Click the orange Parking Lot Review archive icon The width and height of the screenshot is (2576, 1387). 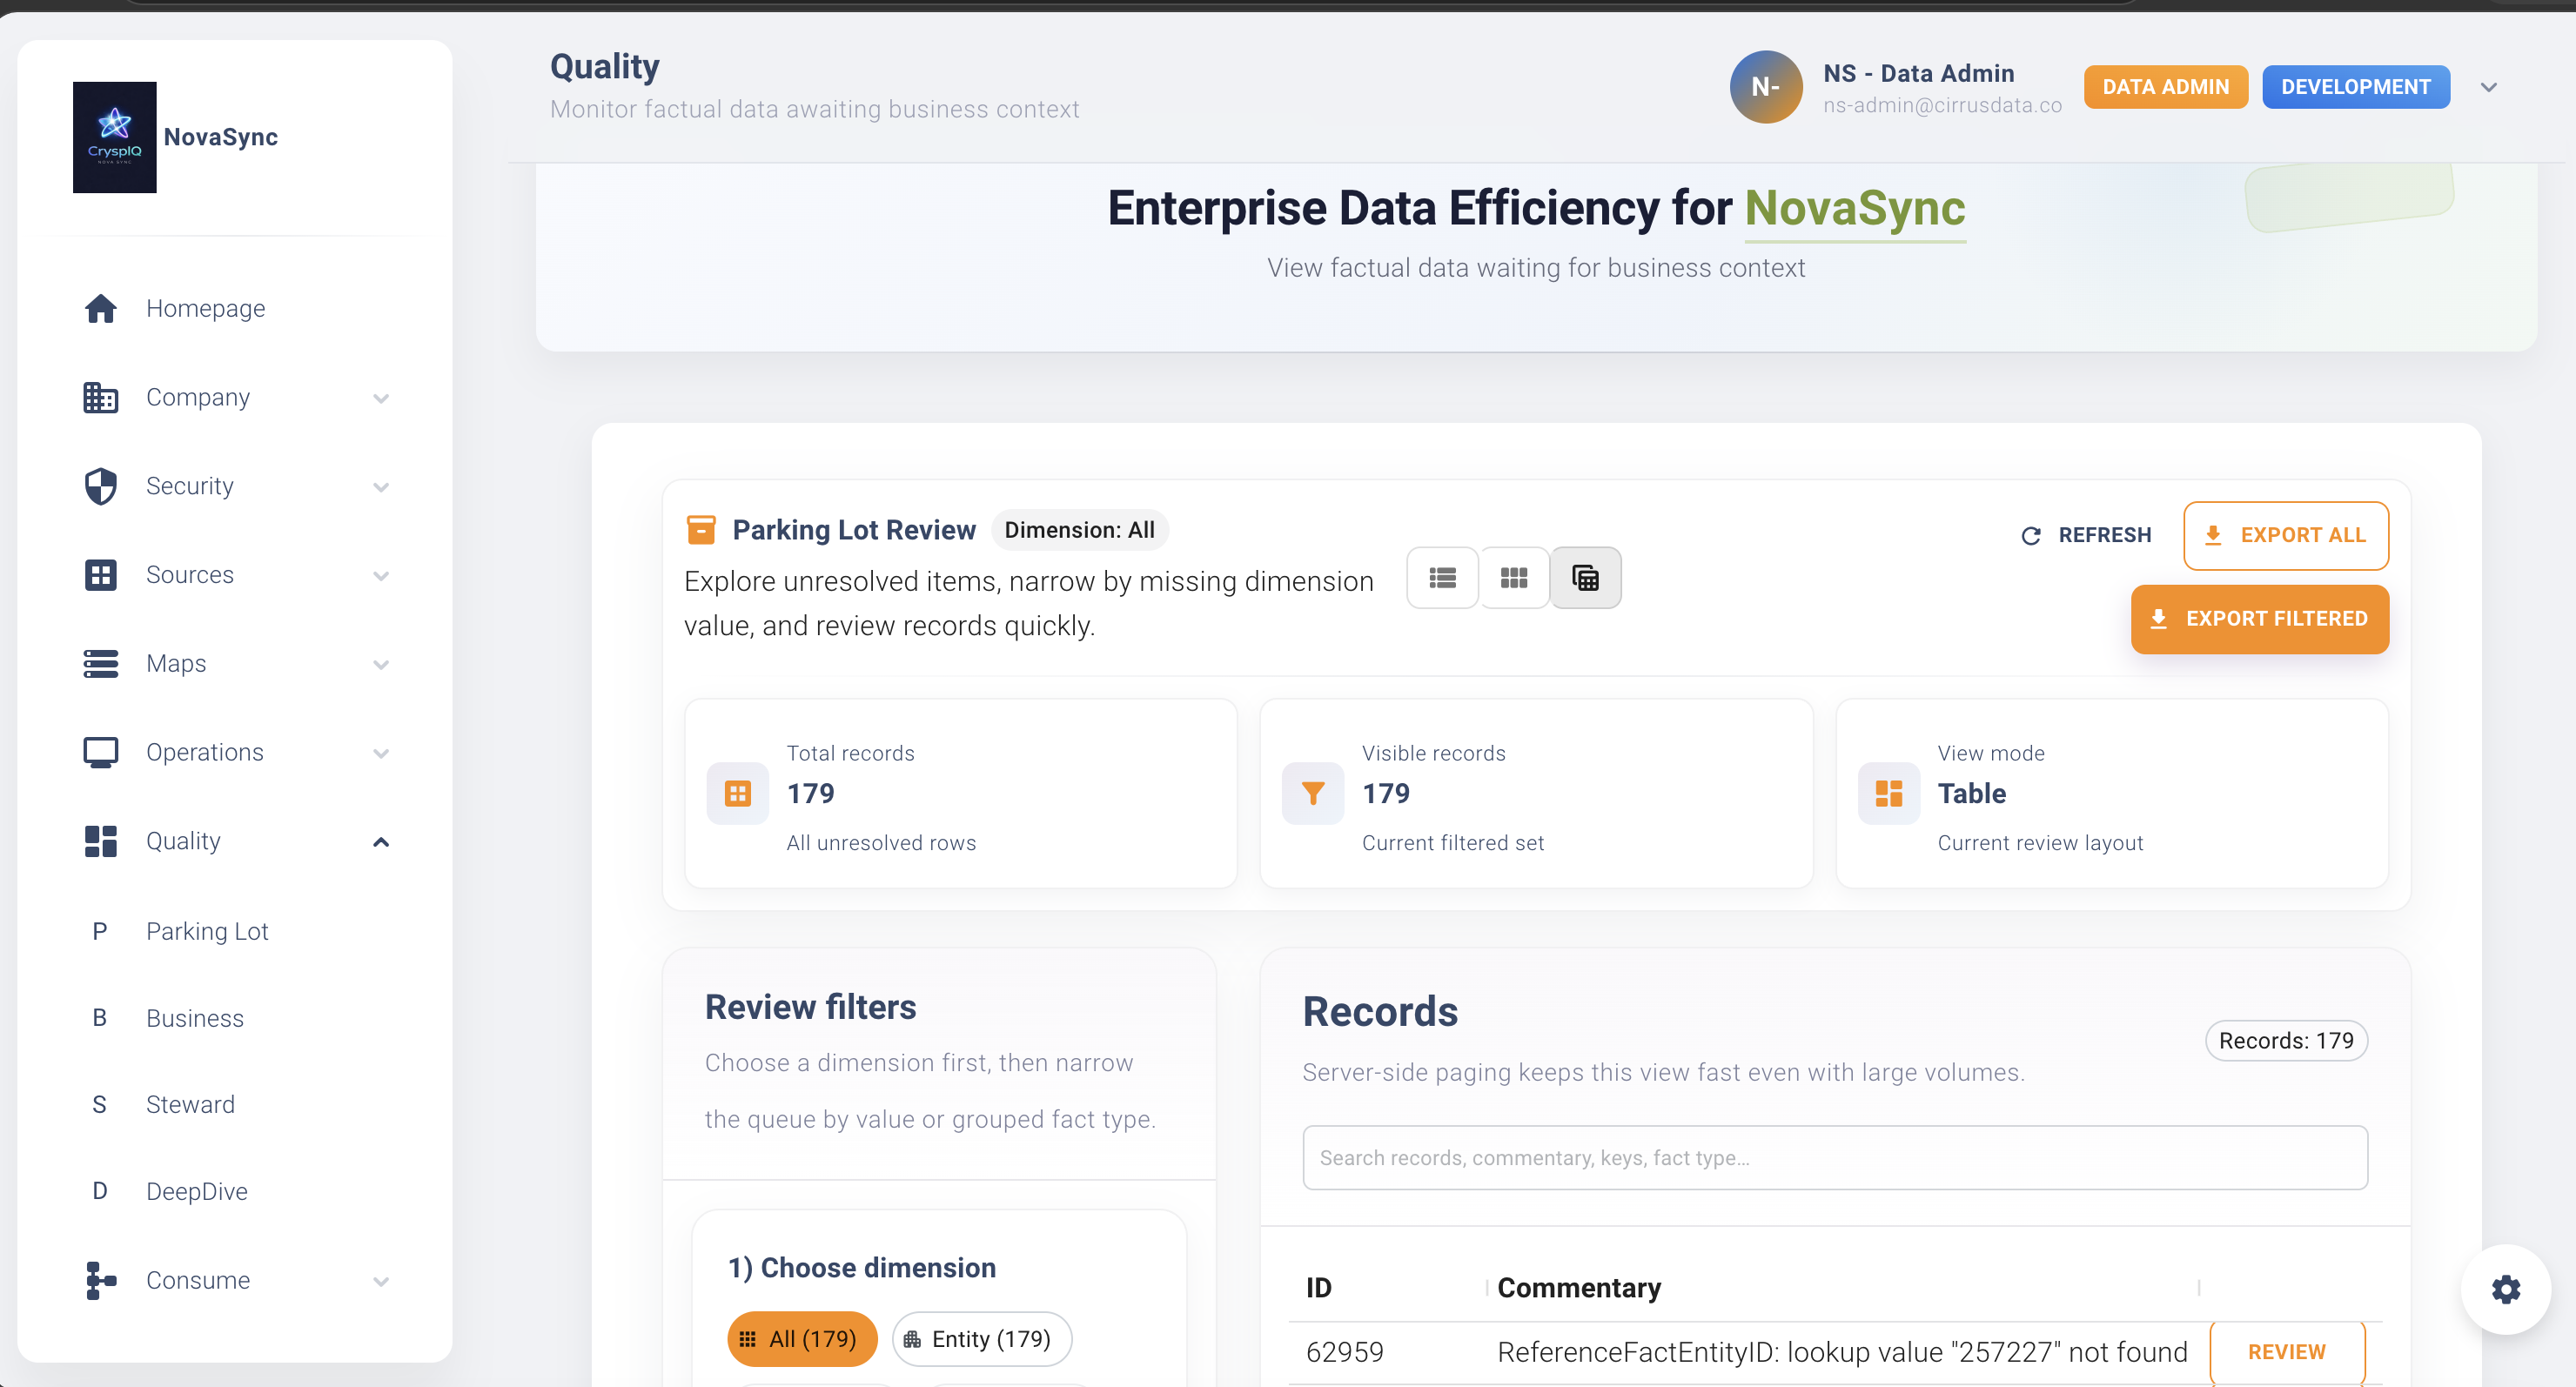click(x=701, y=530)
